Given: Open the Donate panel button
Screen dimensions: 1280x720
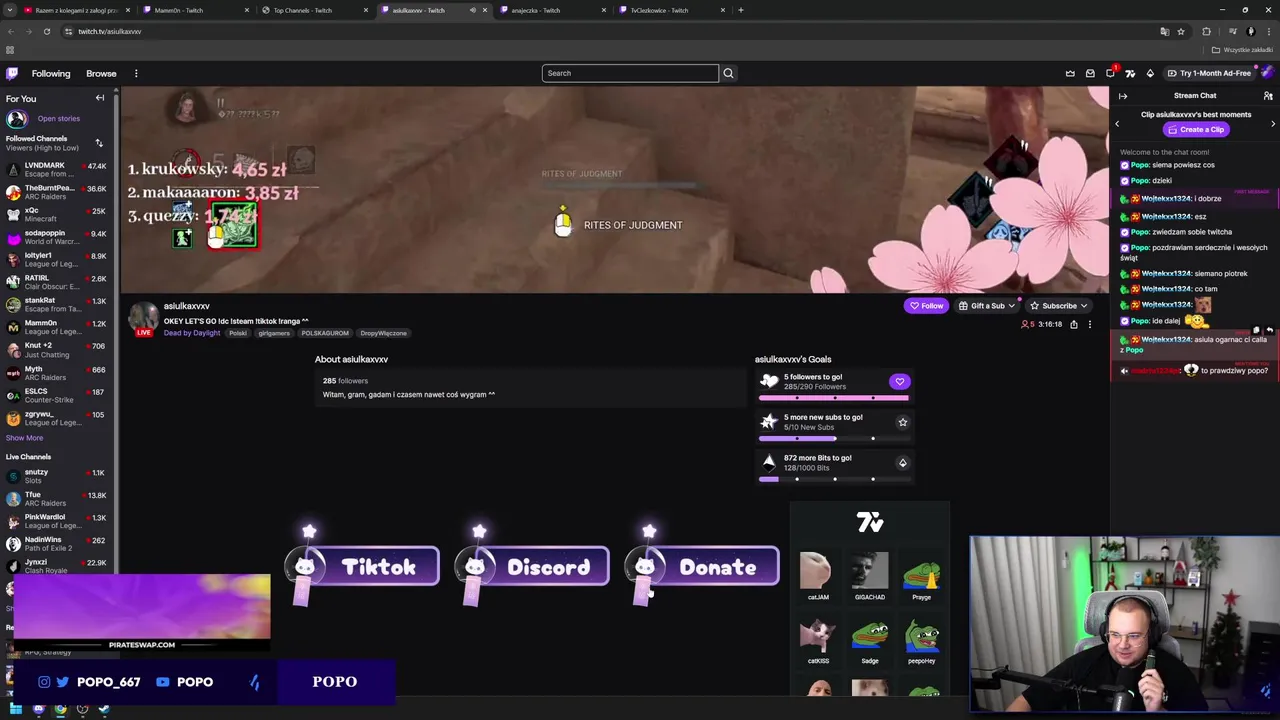Looking at the screenshot, I should (702, 567).
